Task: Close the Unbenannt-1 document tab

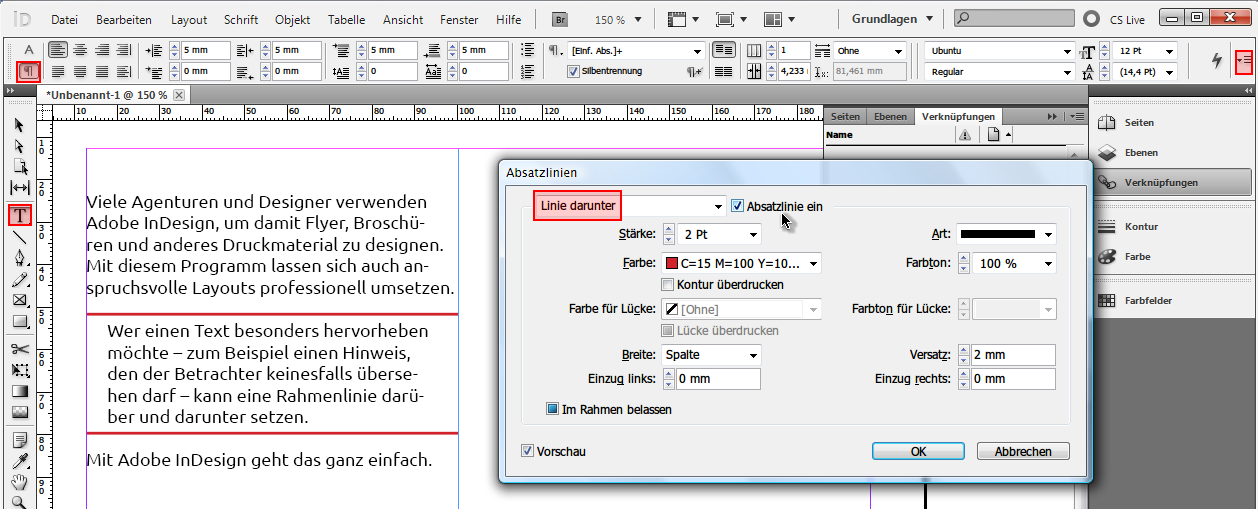Action: (x=179, y=94)
